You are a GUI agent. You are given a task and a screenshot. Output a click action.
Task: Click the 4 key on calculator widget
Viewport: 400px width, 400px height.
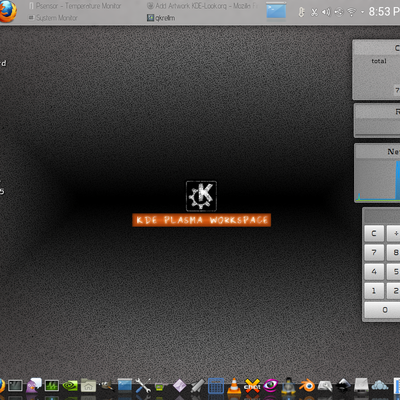pyautogui.click(x=374, y=272)
